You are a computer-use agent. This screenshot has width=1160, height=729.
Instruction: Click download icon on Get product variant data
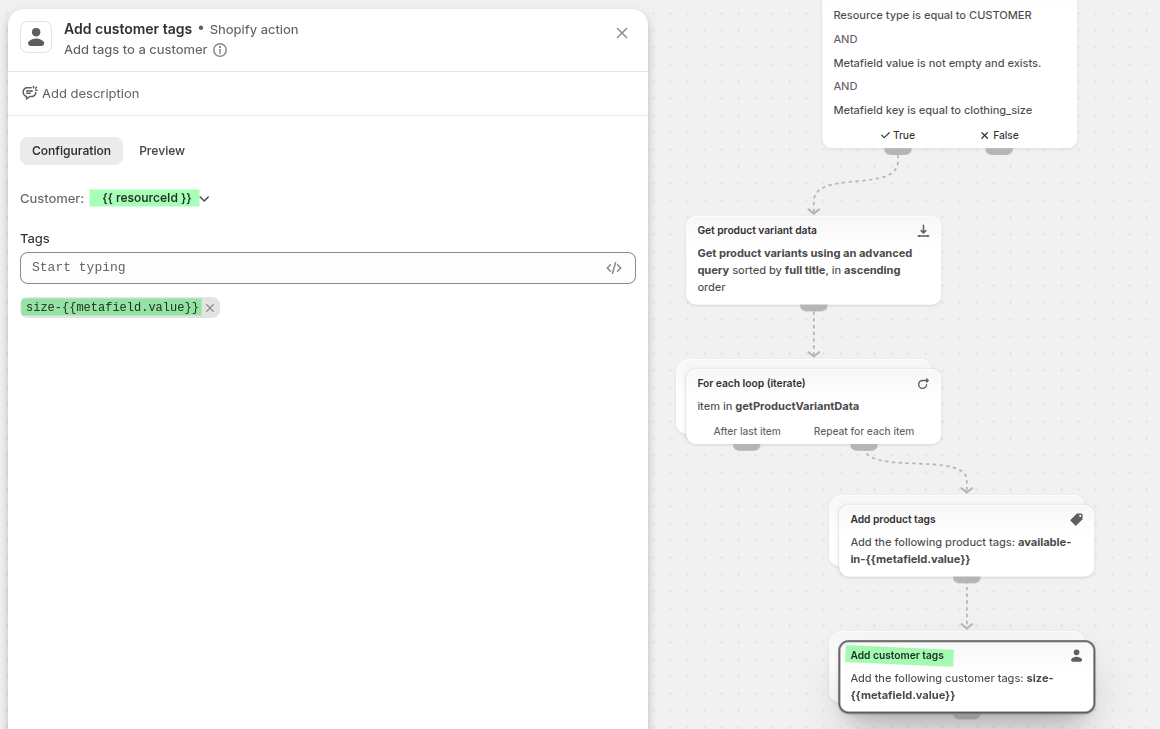(923, 231)
